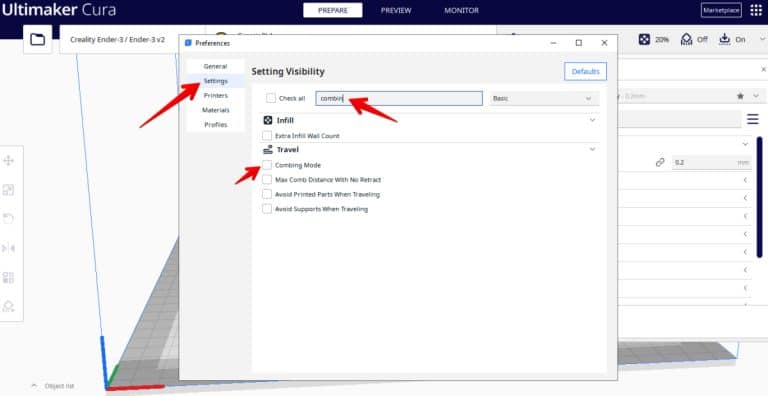The image size is (768, 396).
Task: Select the Scale tool in left toolbar
Action: pos(8,190)
